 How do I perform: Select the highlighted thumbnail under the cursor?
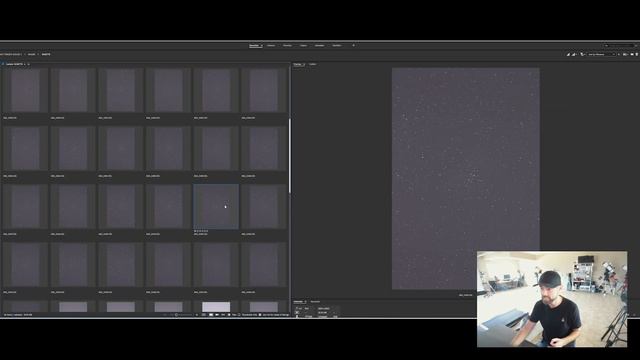(x=216, y=207)
